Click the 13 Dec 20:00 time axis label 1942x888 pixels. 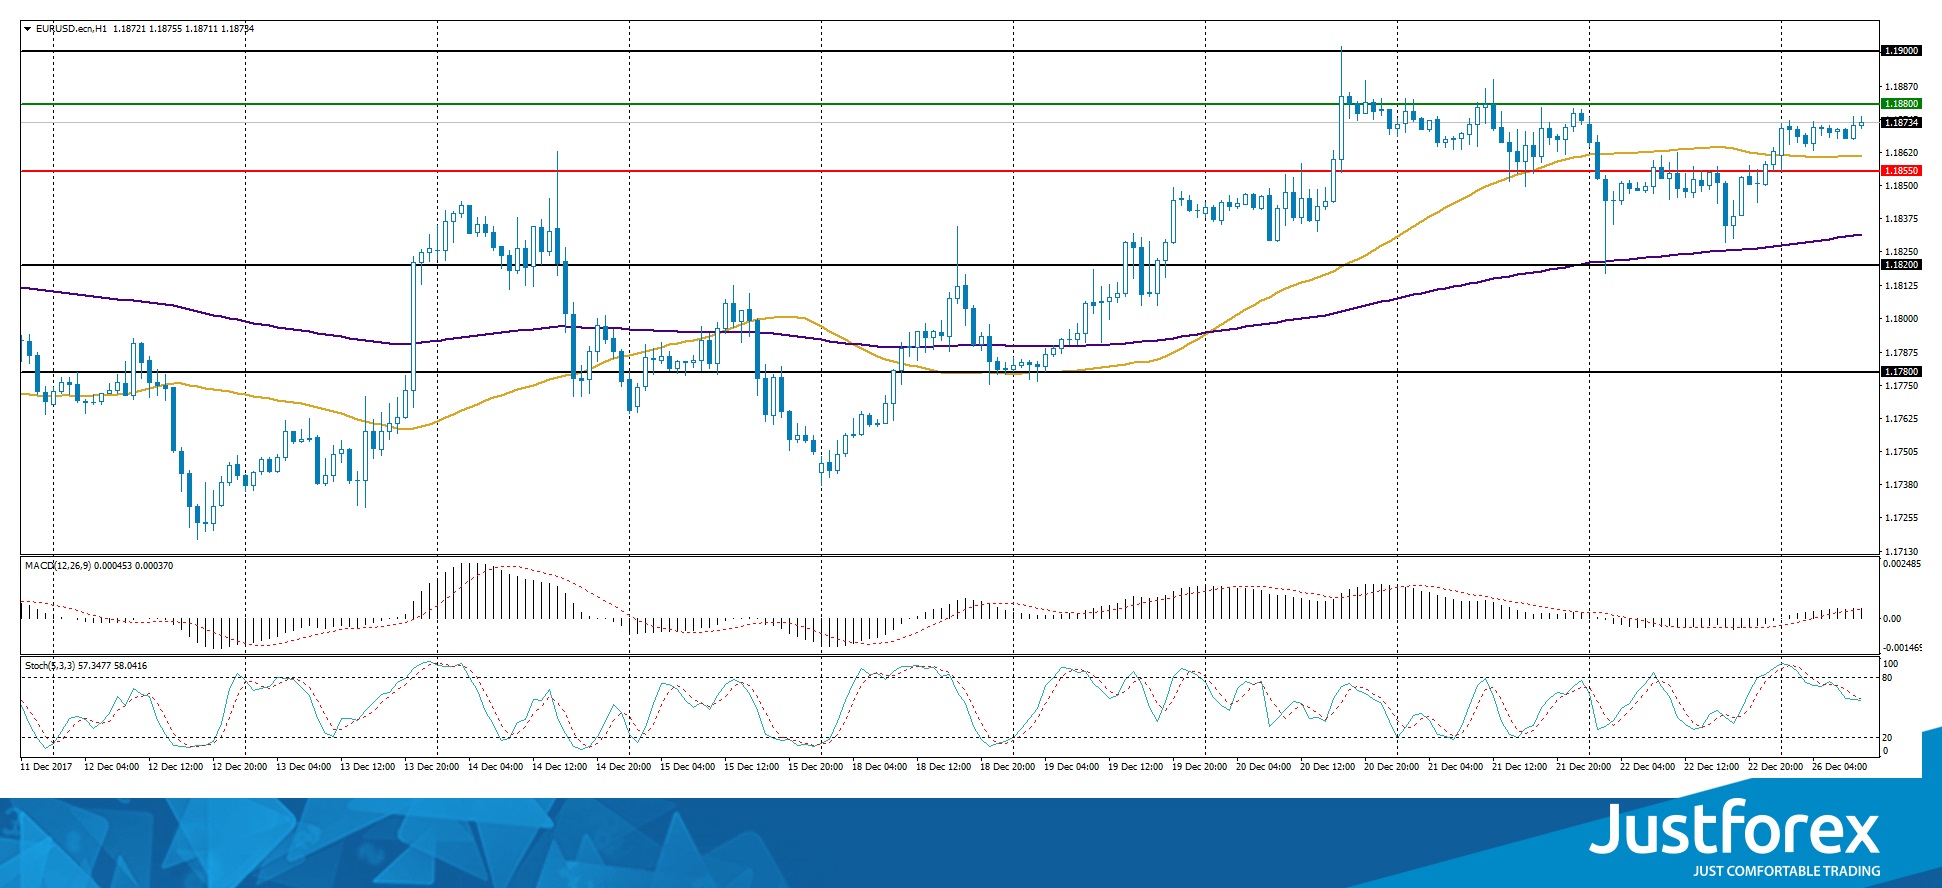pos(432,767)
